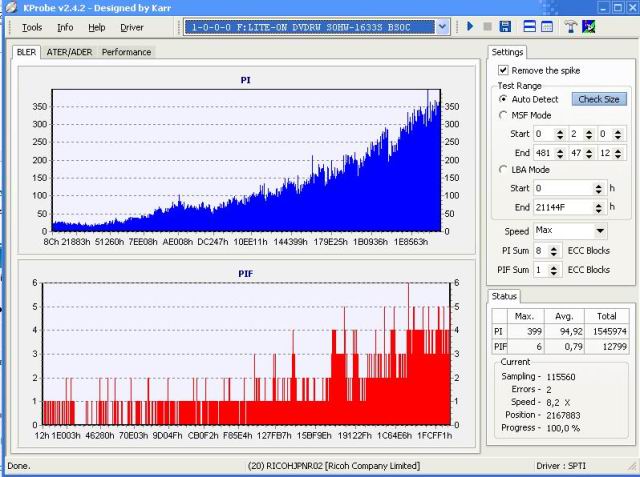Image resolution: width=640 pixels, height=477 pixels.
Task: Switch to the BLER tab
Action: point(27,52)
